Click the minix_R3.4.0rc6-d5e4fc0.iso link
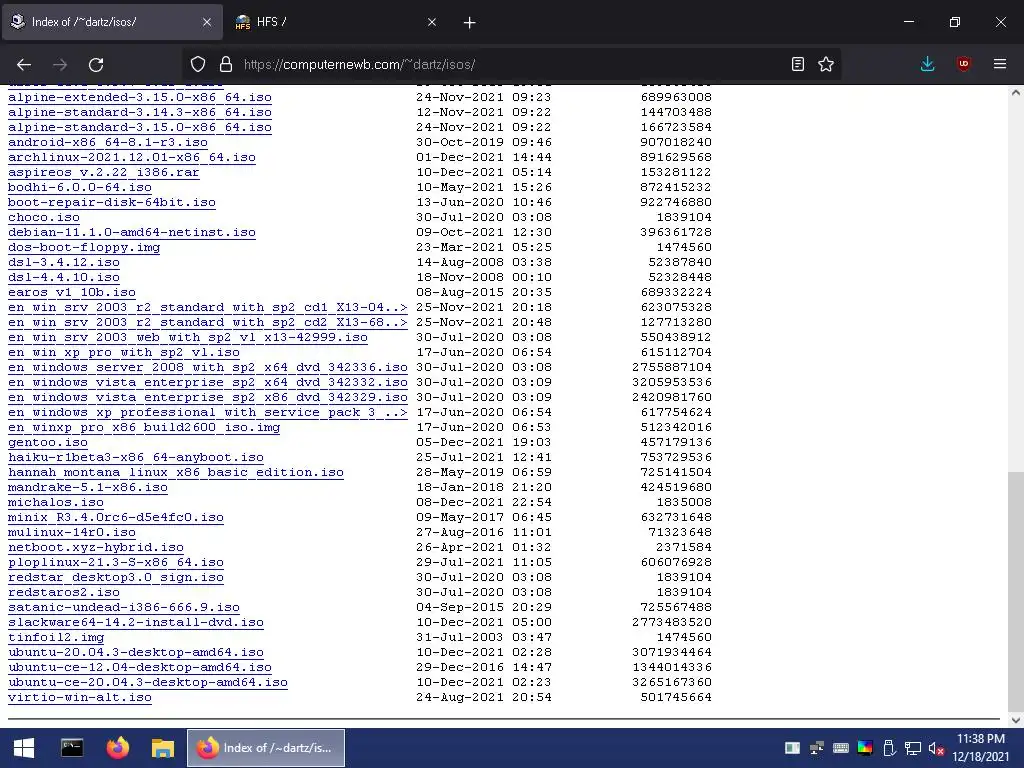The image size is (1024, 768). pyautogui.click(x=116, y=518)
